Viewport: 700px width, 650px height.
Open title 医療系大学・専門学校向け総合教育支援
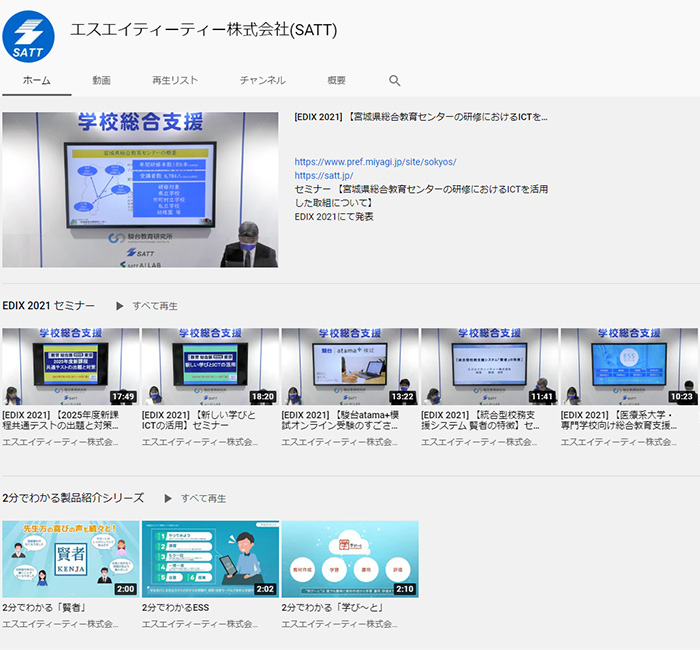[x=619, y=421]
